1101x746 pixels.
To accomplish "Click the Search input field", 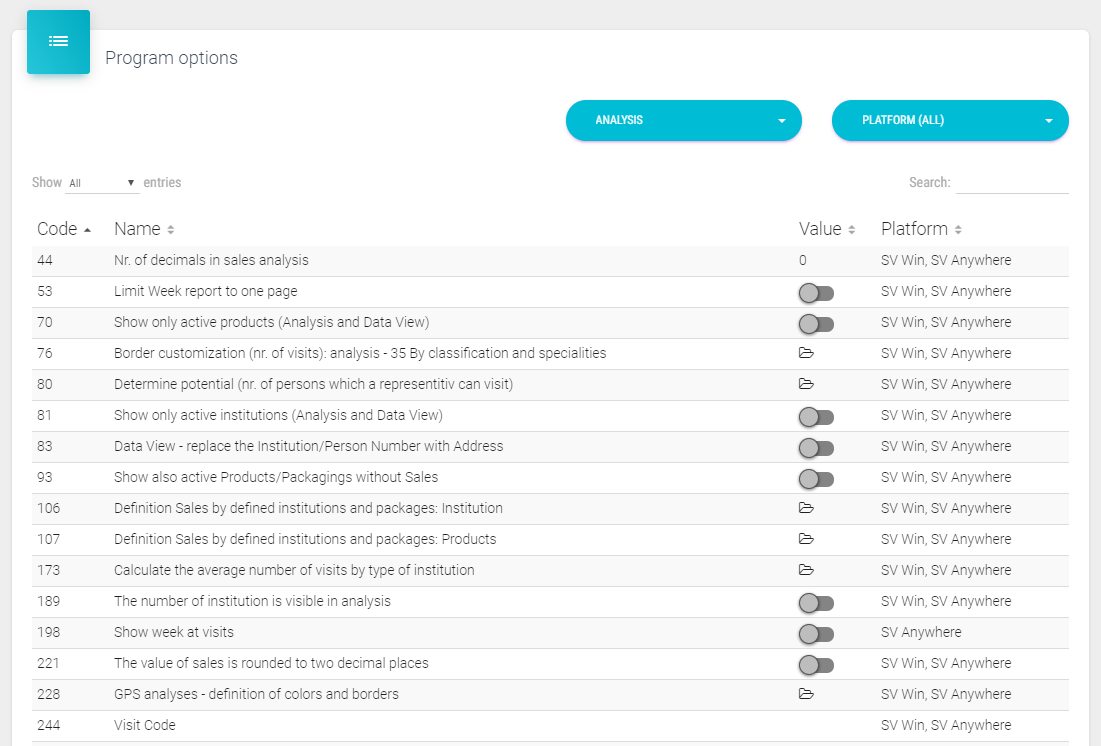I will click(x=1012, y=183).
